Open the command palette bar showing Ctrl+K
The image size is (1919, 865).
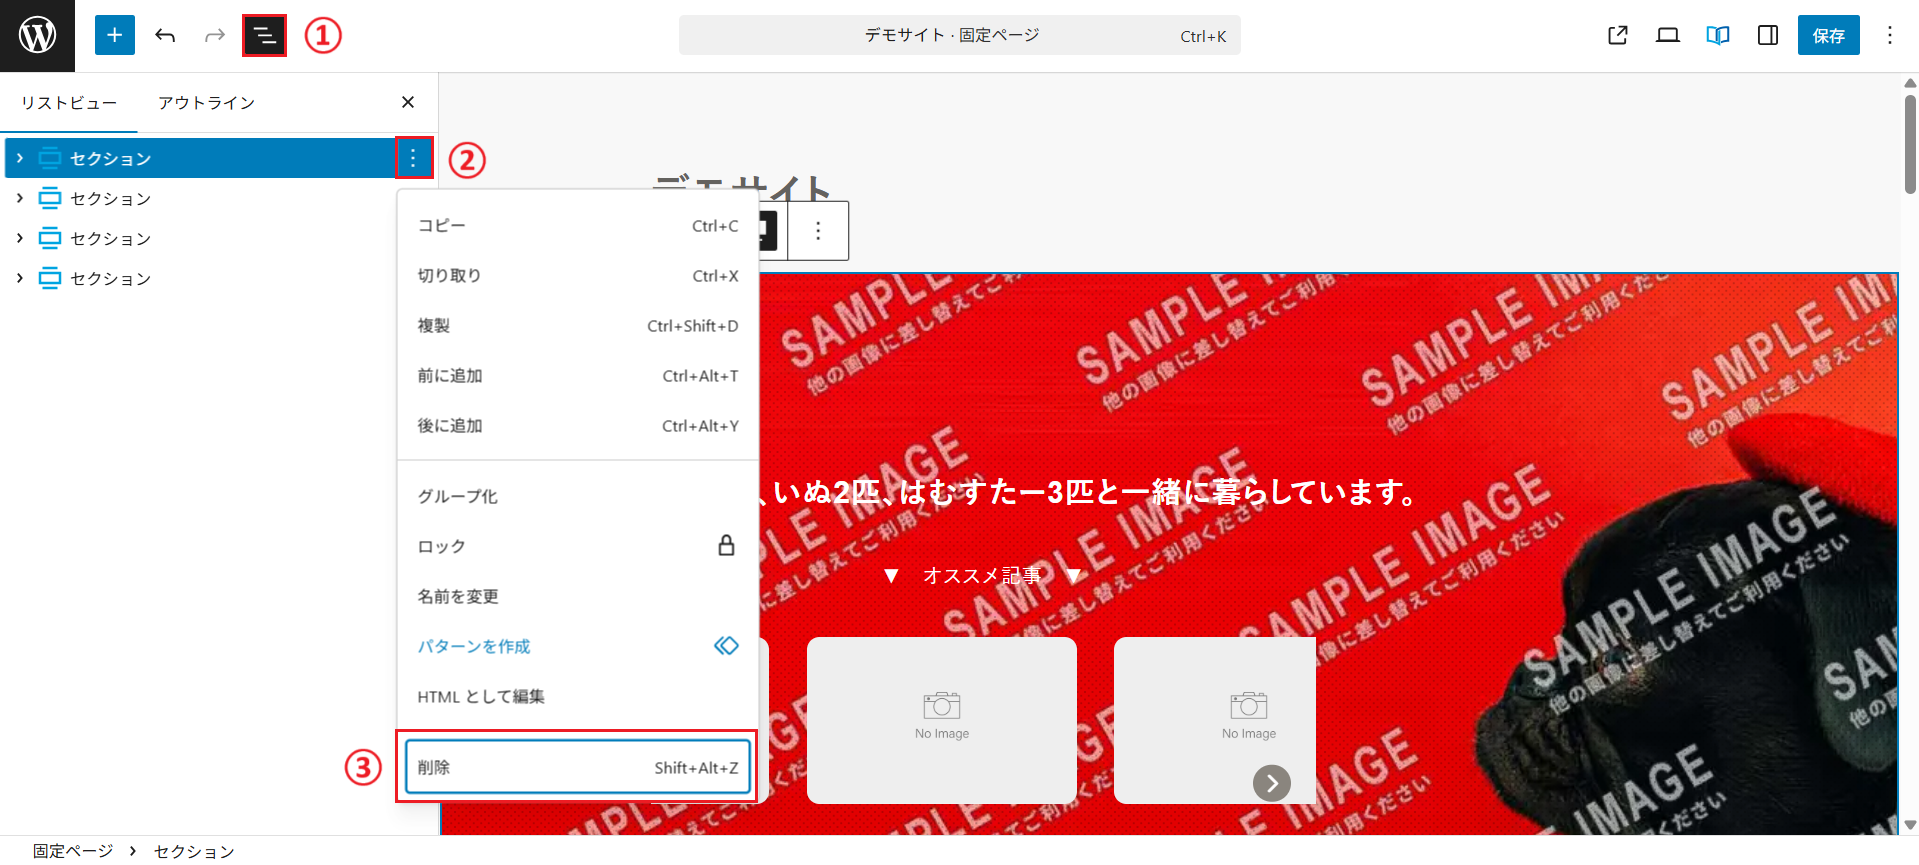point(959,36)
